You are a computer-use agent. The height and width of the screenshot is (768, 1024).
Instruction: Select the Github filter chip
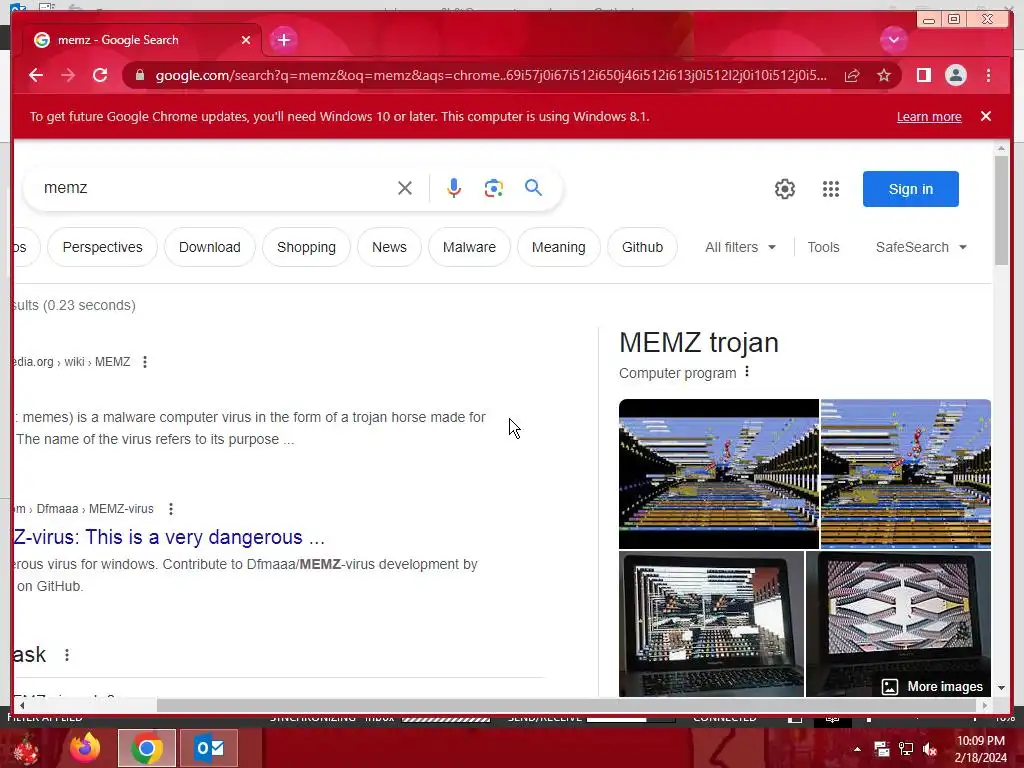pyautogui.click(x=642, y=247)
